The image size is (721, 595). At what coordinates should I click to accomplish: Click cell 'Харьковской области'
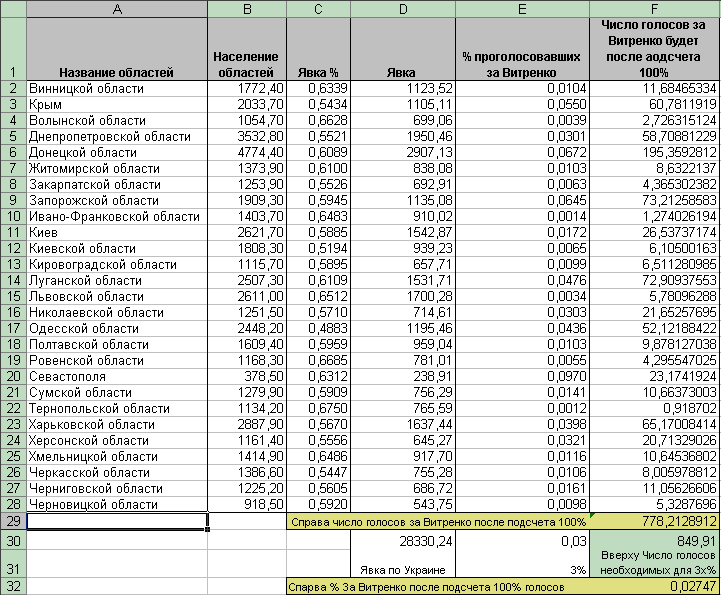tap(117, 424)
